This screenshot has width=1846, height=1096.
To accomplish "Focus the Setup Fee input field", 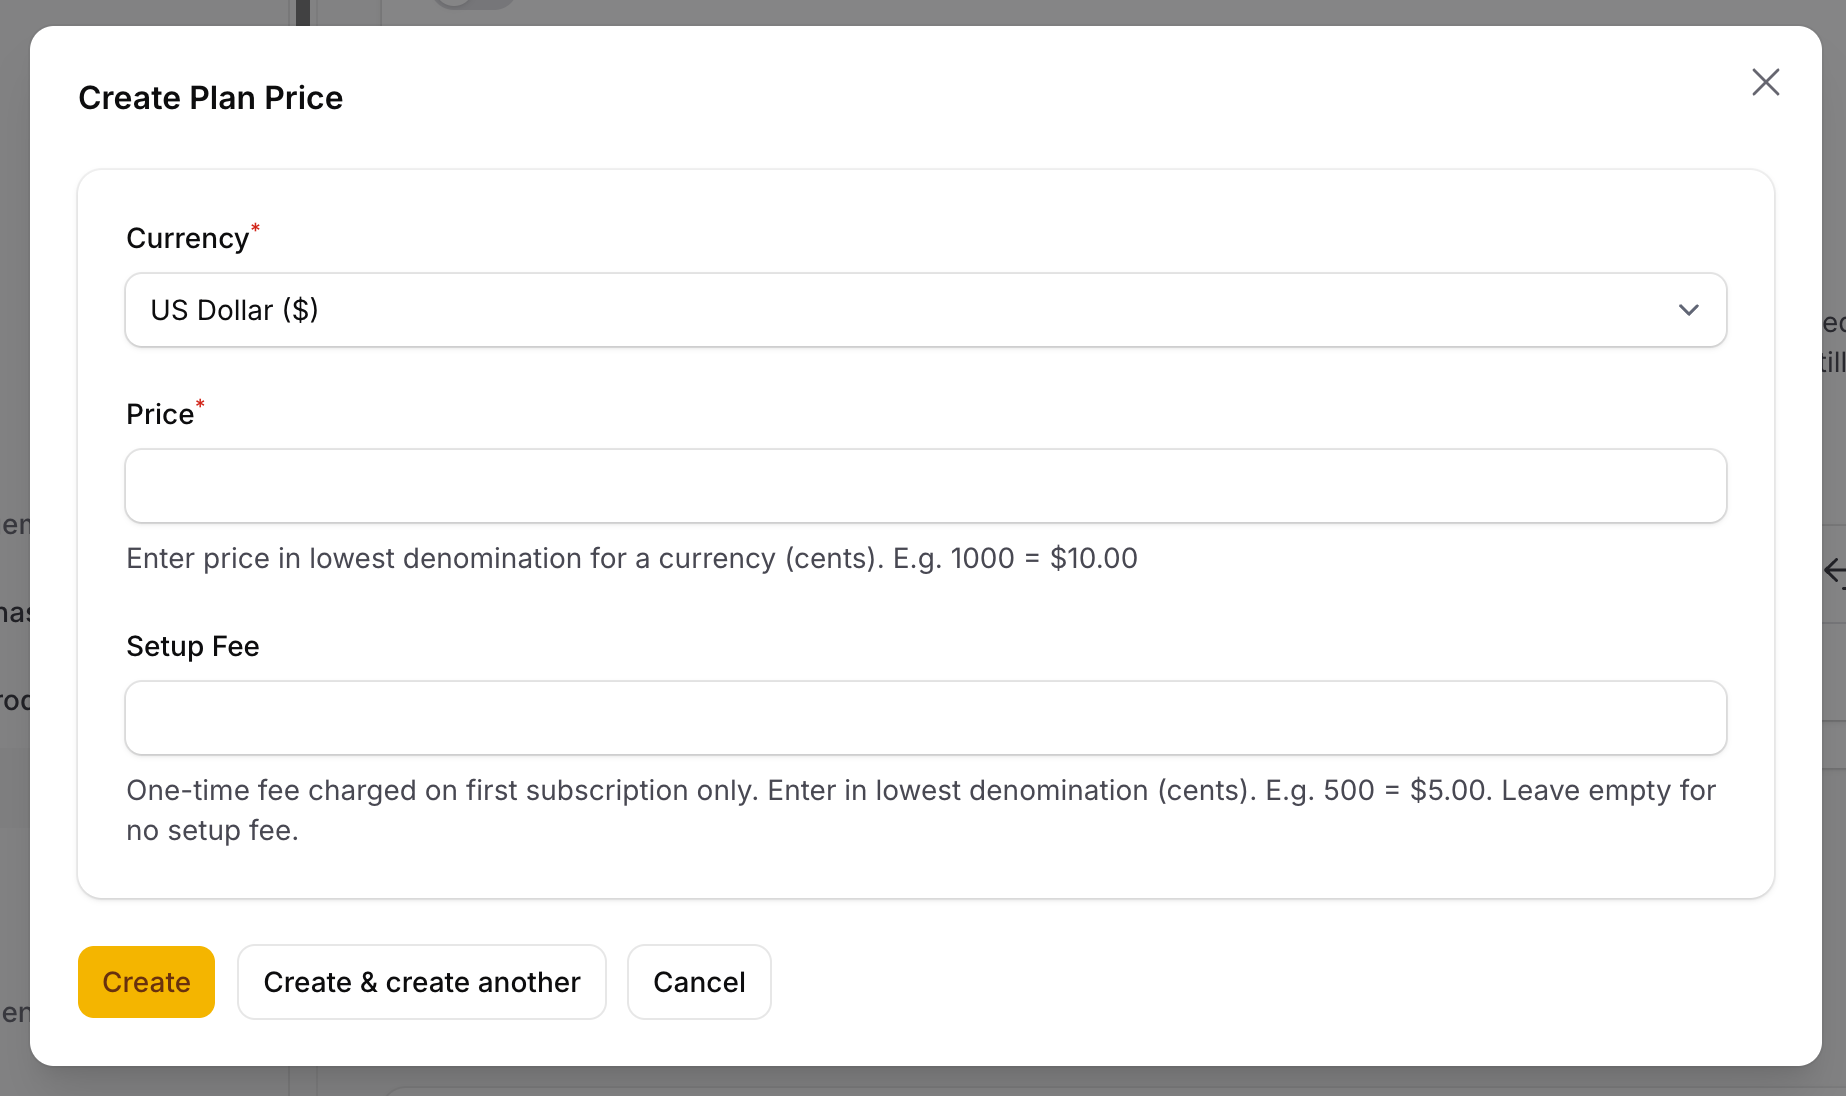I will [x=925, y=718].
